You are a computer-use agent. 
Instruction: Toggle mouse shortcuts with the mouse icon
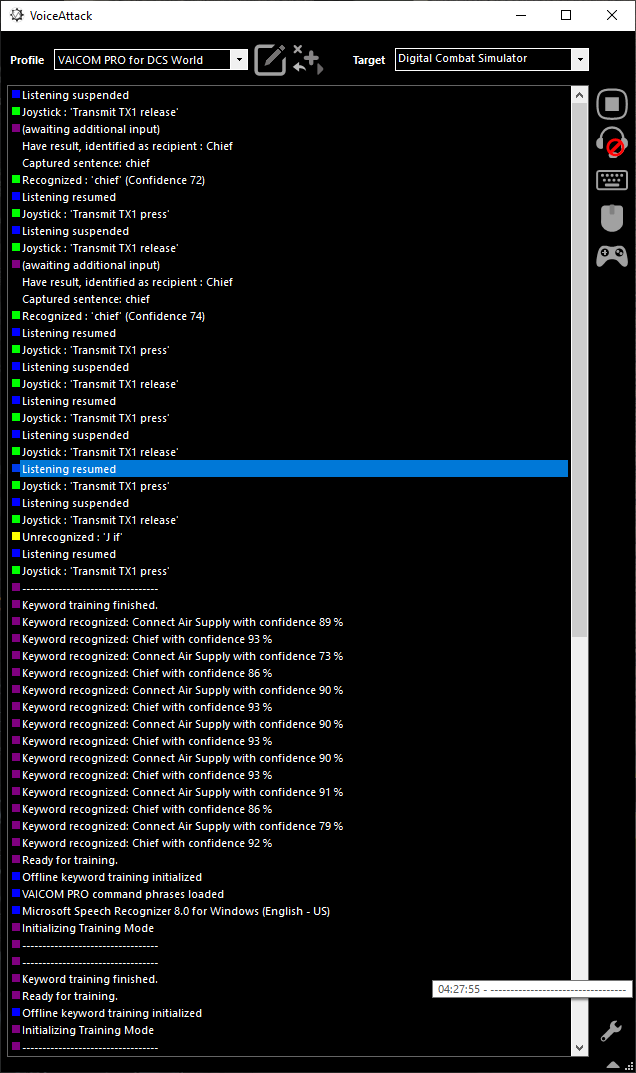click(x=611, y=218)
